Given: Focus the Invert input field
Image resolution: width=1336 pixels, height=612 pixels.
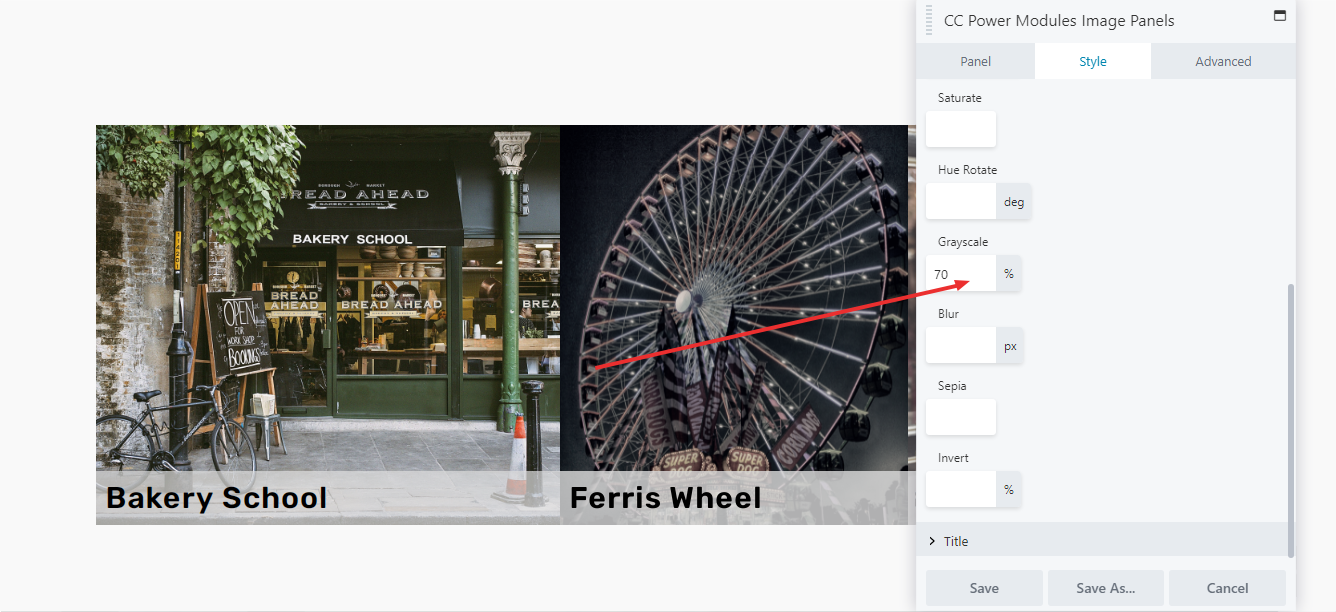Looking at the screenshot, I should (x=961, y=489).
